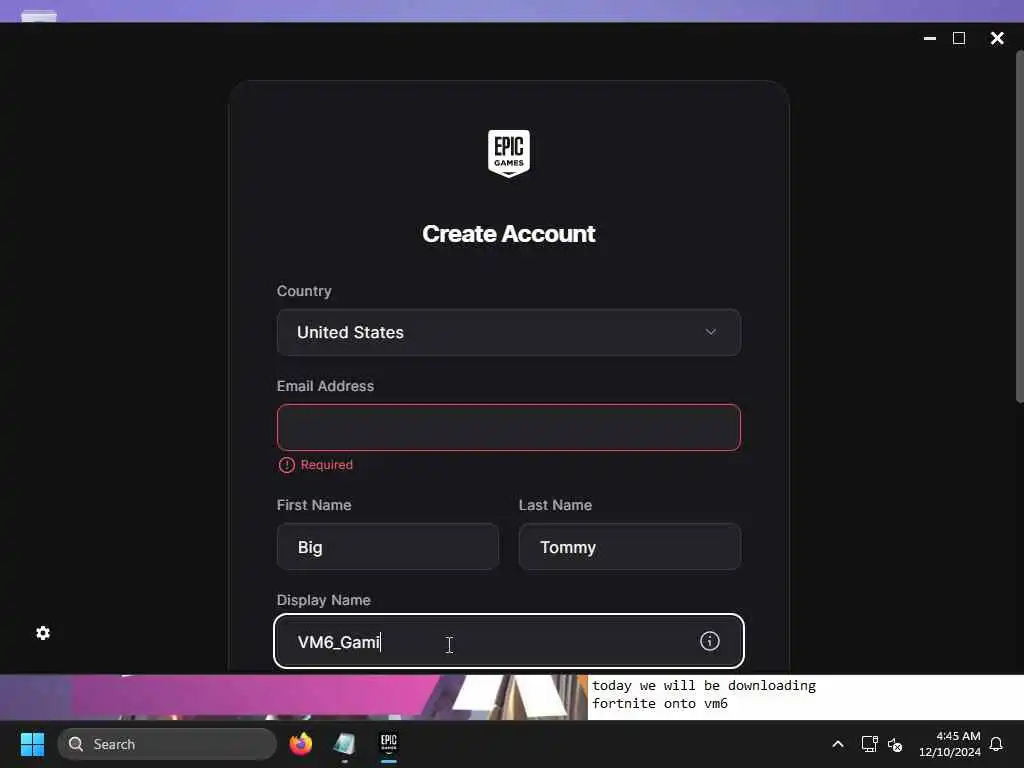Image resolution: width=1024 pixels, height=768 pixels.
Task: Minimize the Epic Games window
Action: [930, 39]
